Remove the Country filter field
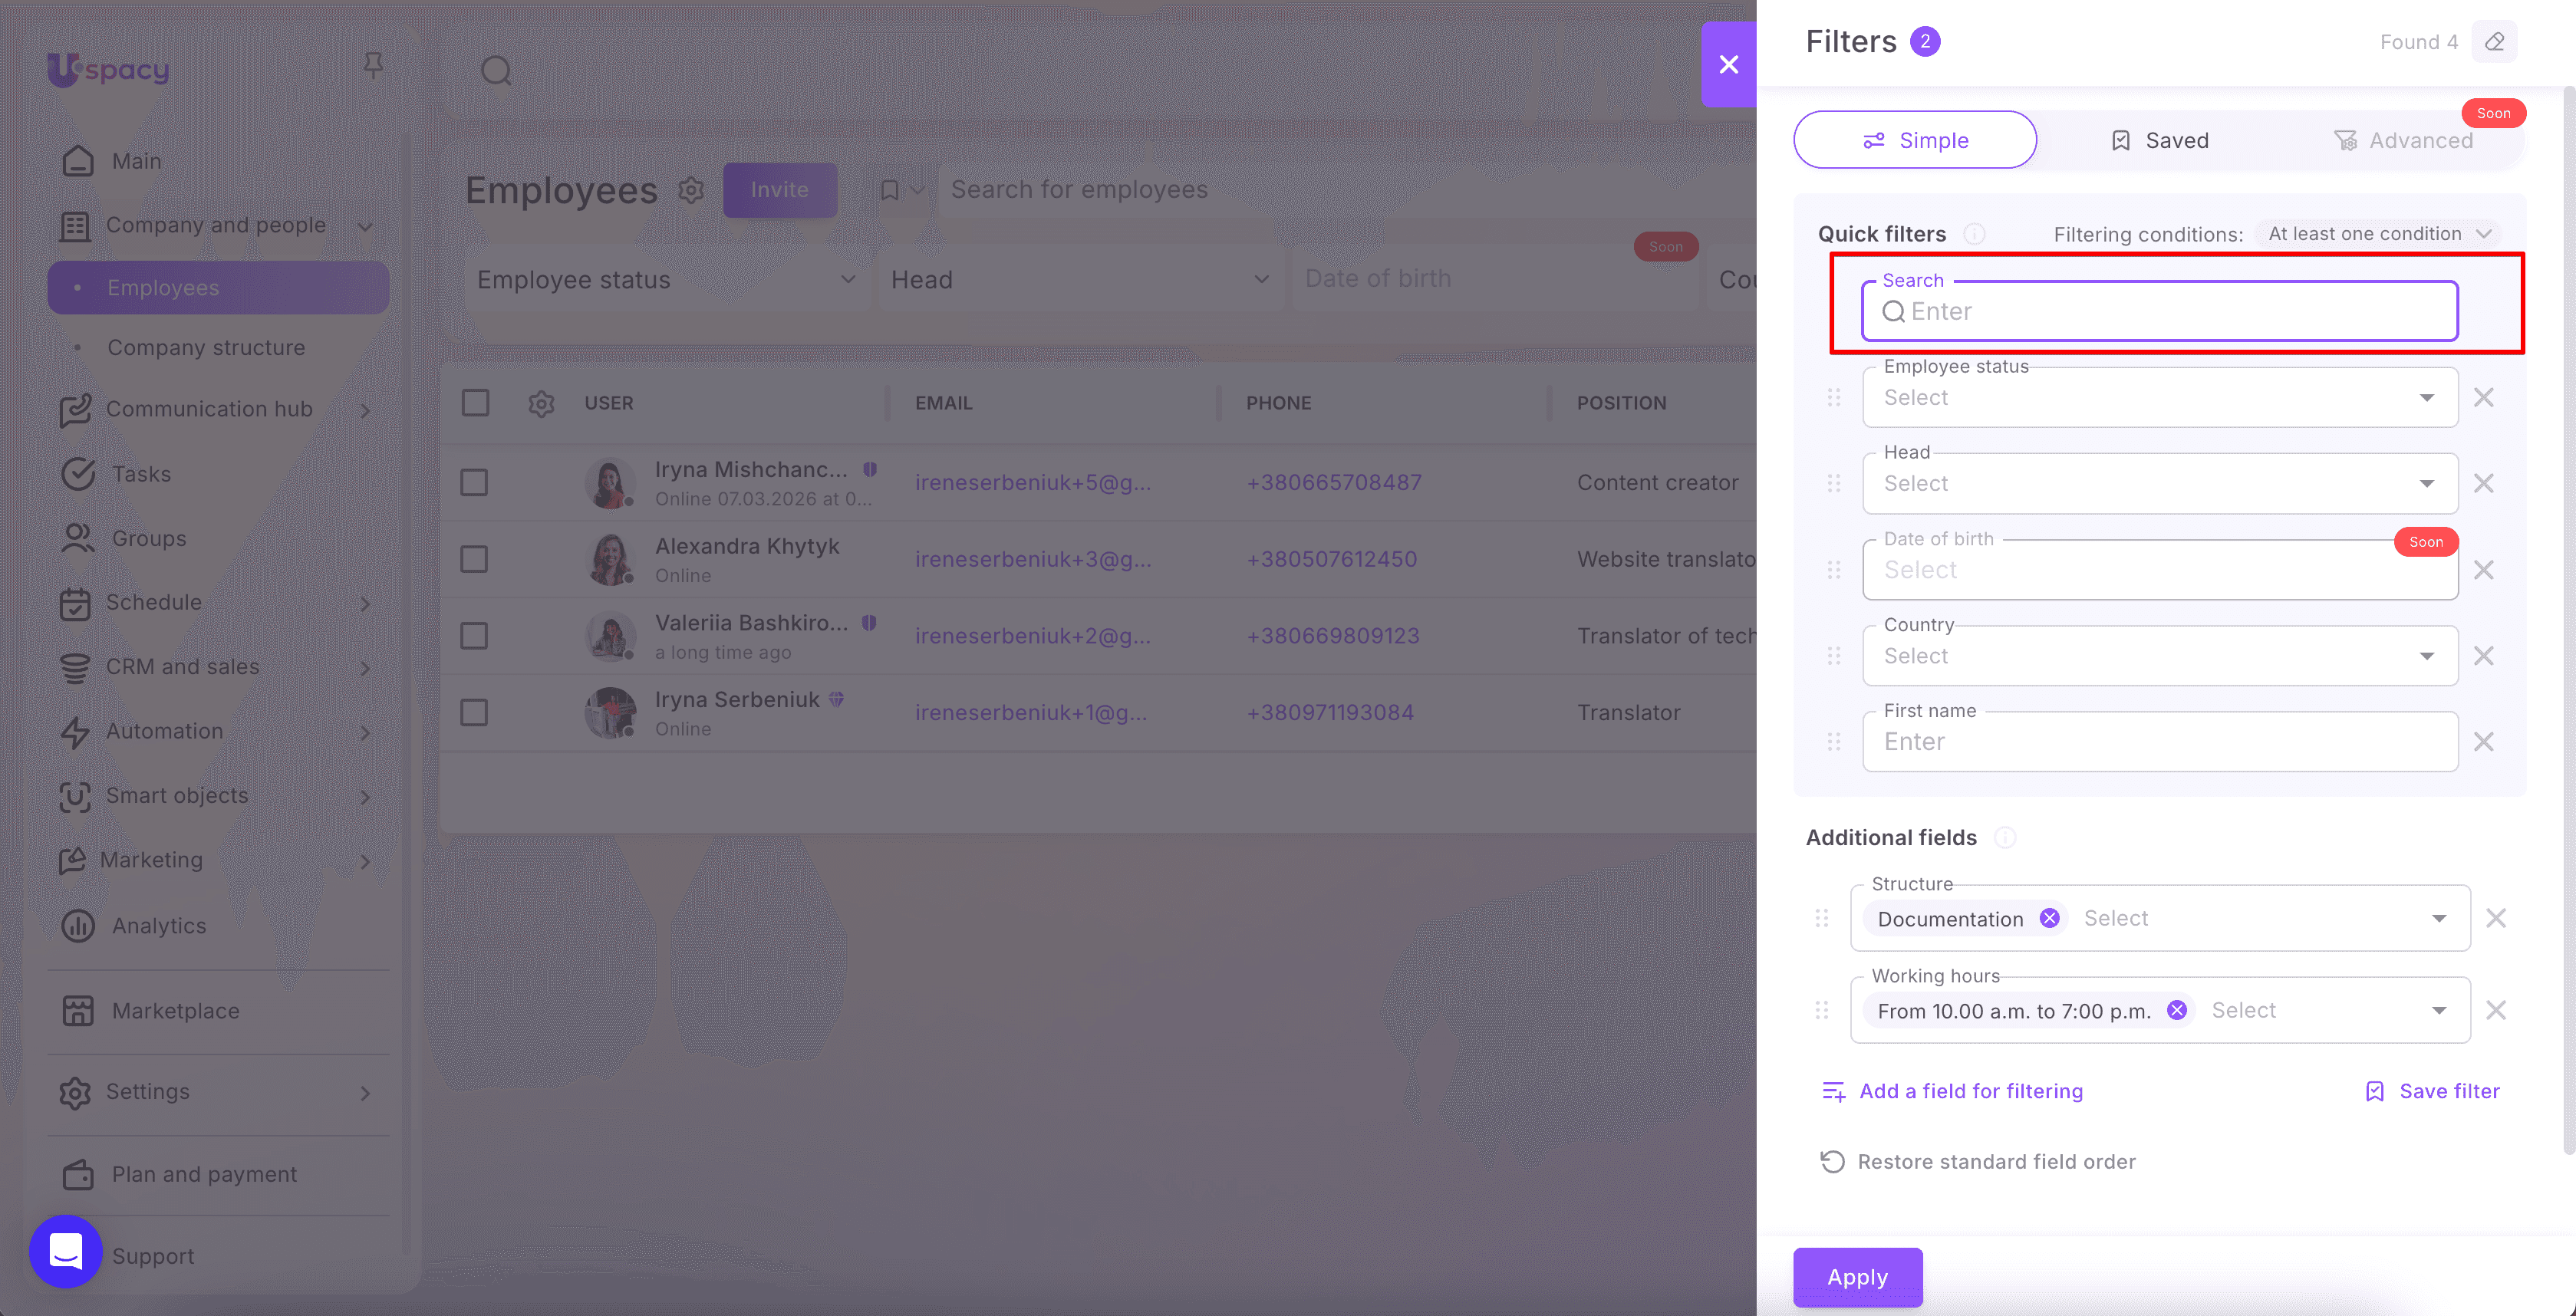This screenshot has width=2576, height=1316. 2483,656
